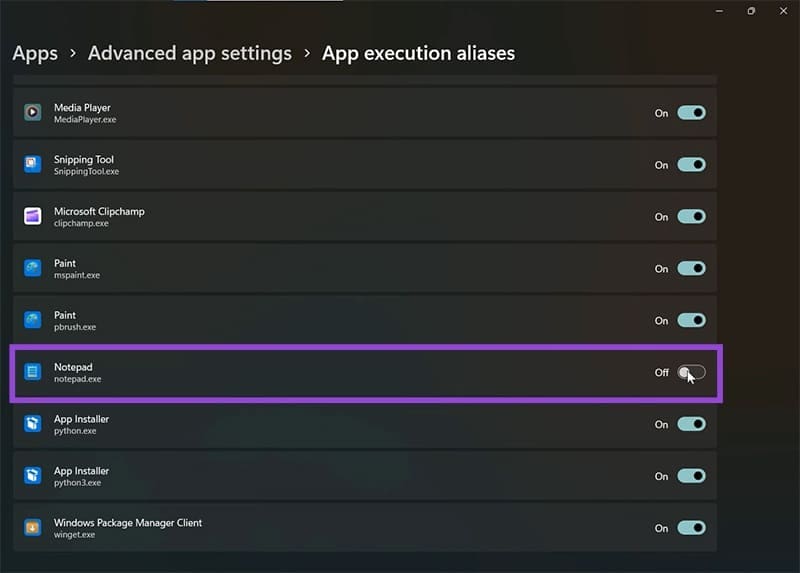This screenshot has height=573, width=800.
Task: Toggle off the mspaint.exe alias
Action: tap(691, 268)
